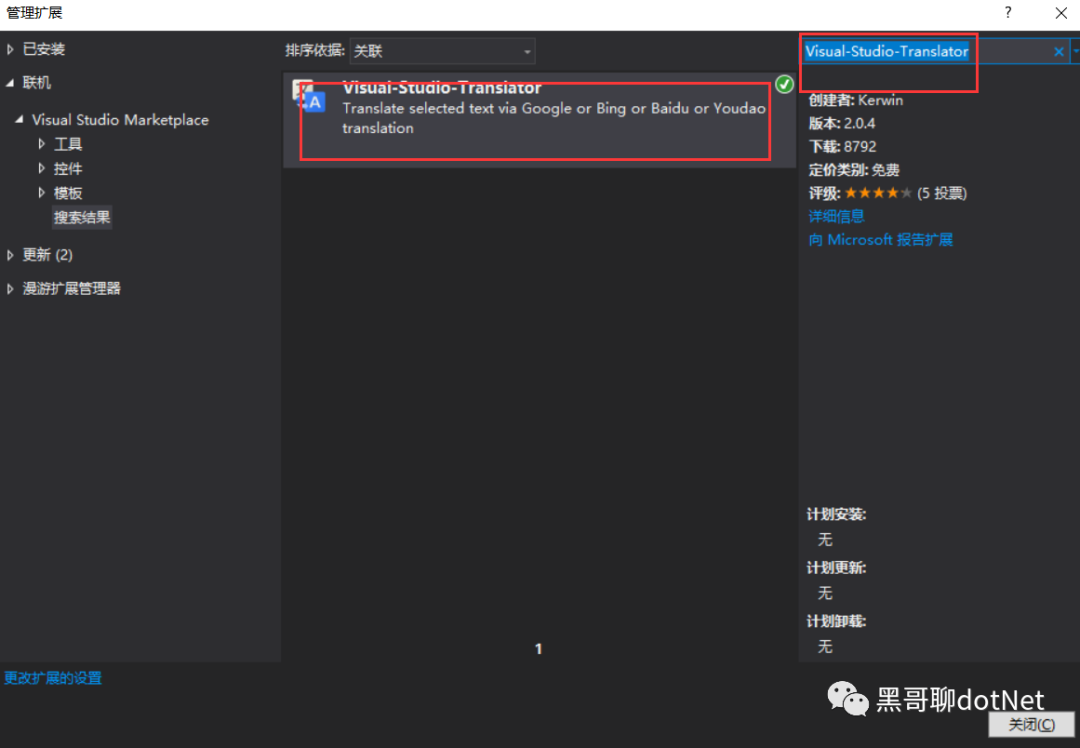Click the 定价类别: 免费 text
The image size is (1080, 748).
854,170
